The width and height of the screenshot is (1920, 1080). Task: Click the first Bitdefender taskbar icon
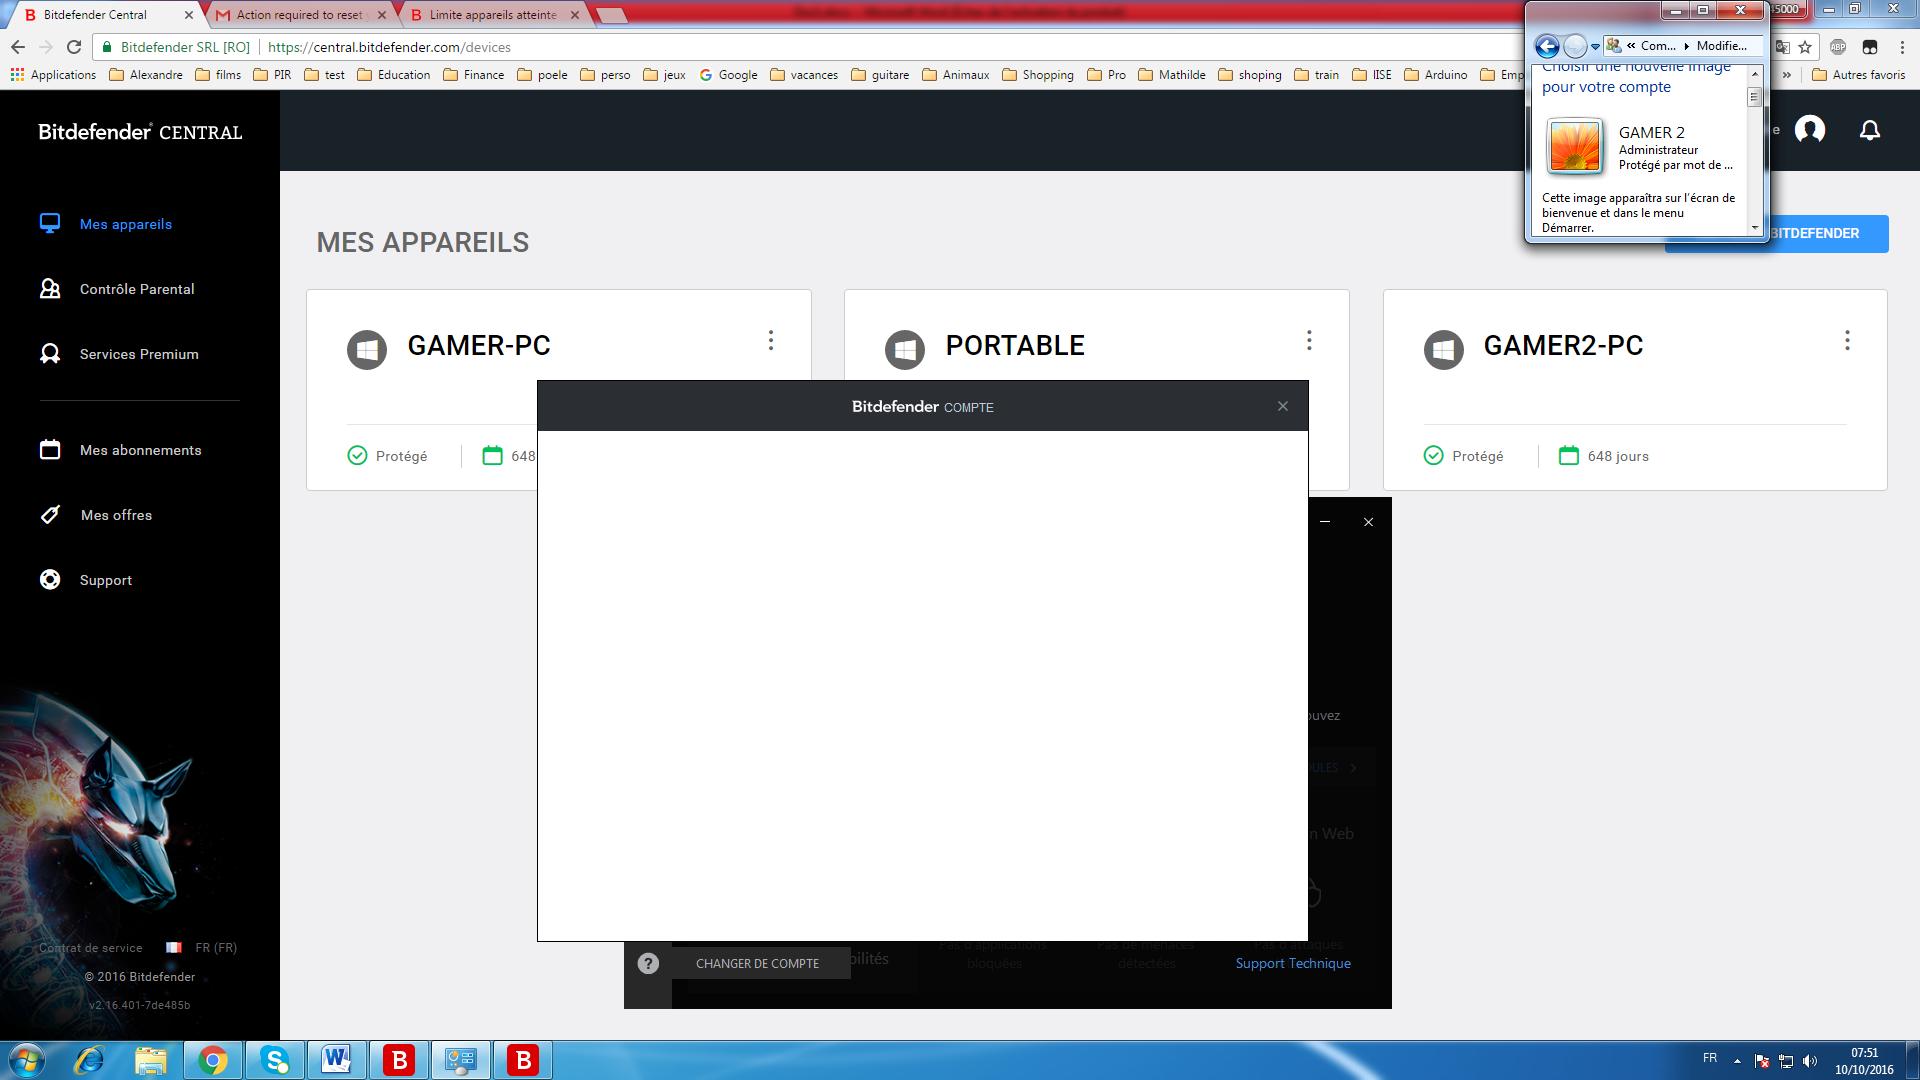coord(399,1060)
